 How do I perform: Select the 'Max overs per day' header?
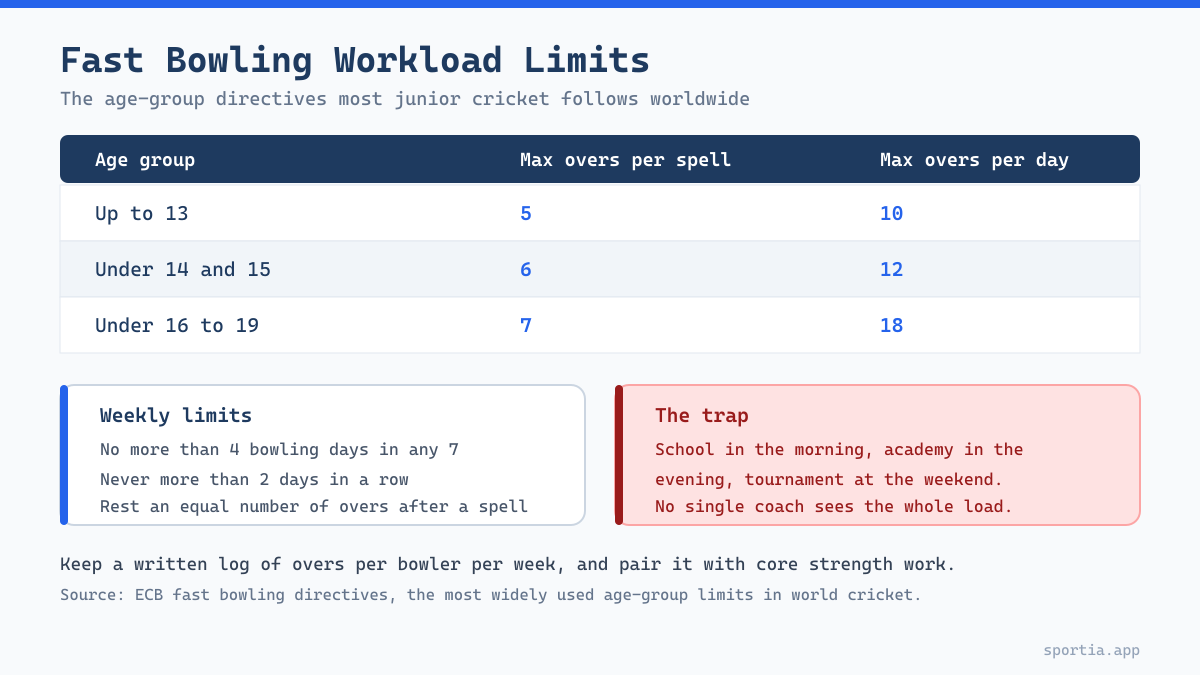tap(974, 160)
